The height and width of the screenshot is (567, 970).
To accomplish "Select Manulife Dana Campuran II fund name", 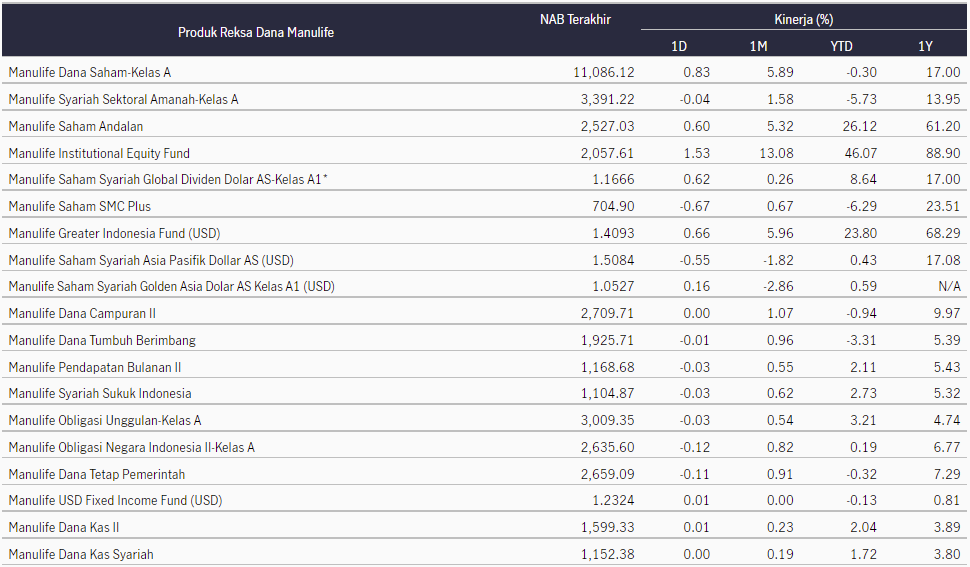I will 82,313.
